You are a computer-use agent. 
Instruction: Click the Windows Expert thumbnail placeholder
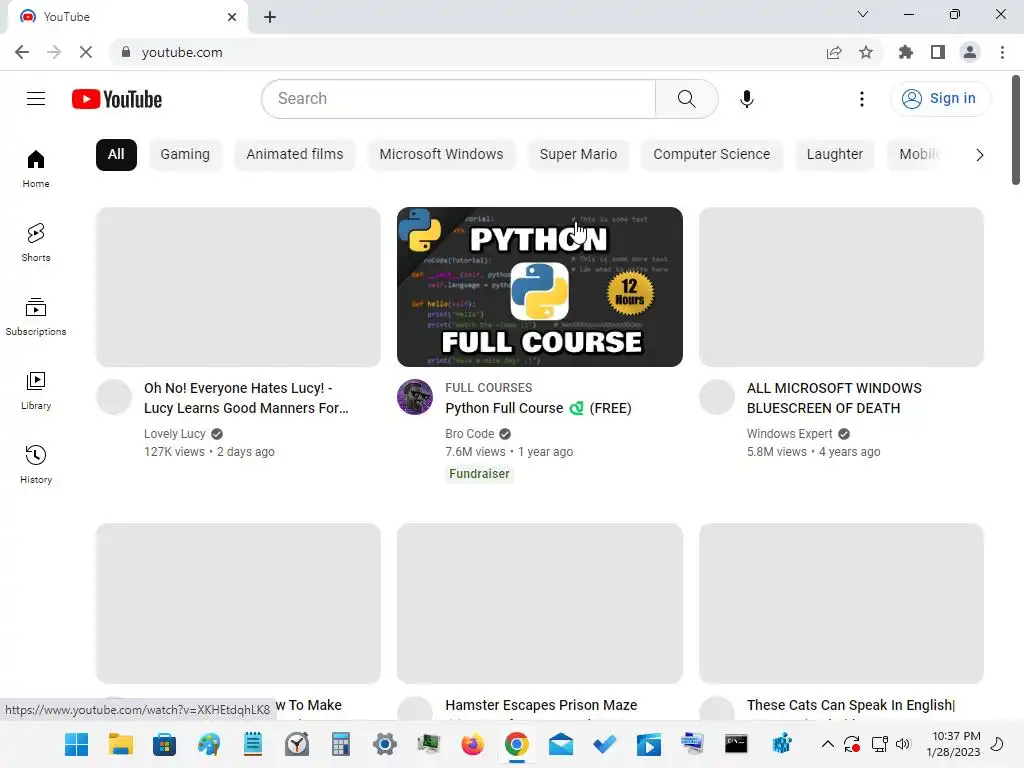click(841, 287)
